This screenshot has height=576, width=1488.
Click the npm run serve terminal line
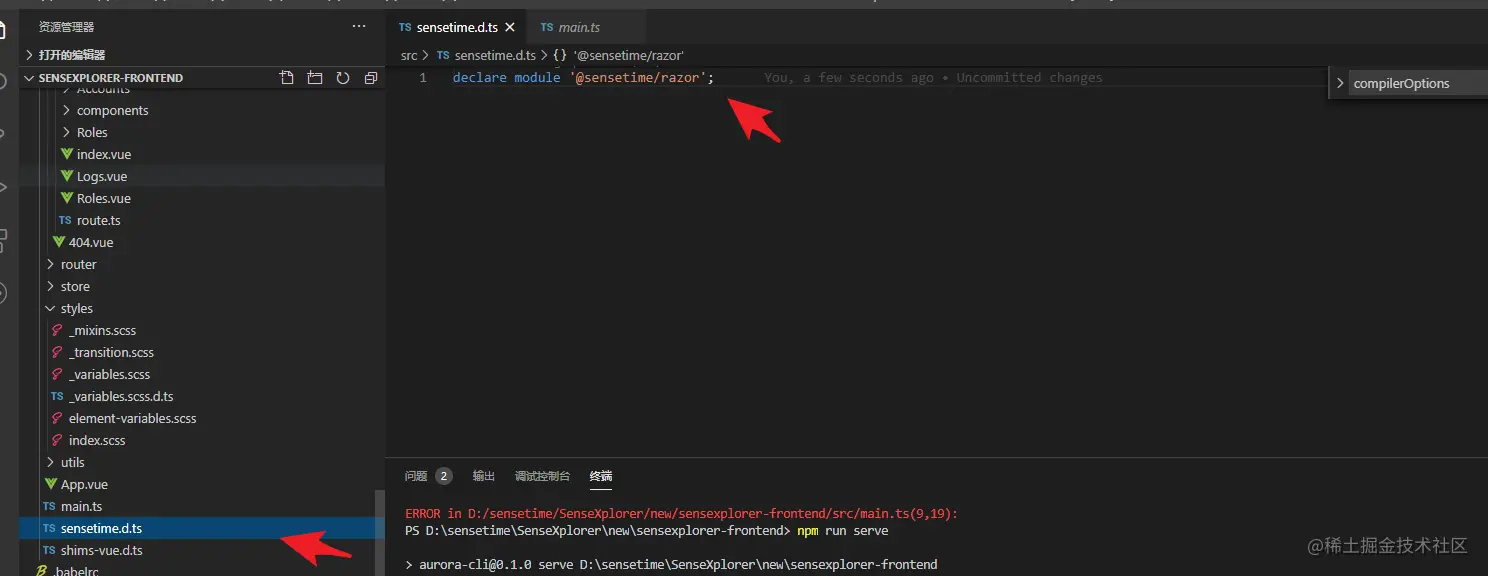click(x=646, y=530)
